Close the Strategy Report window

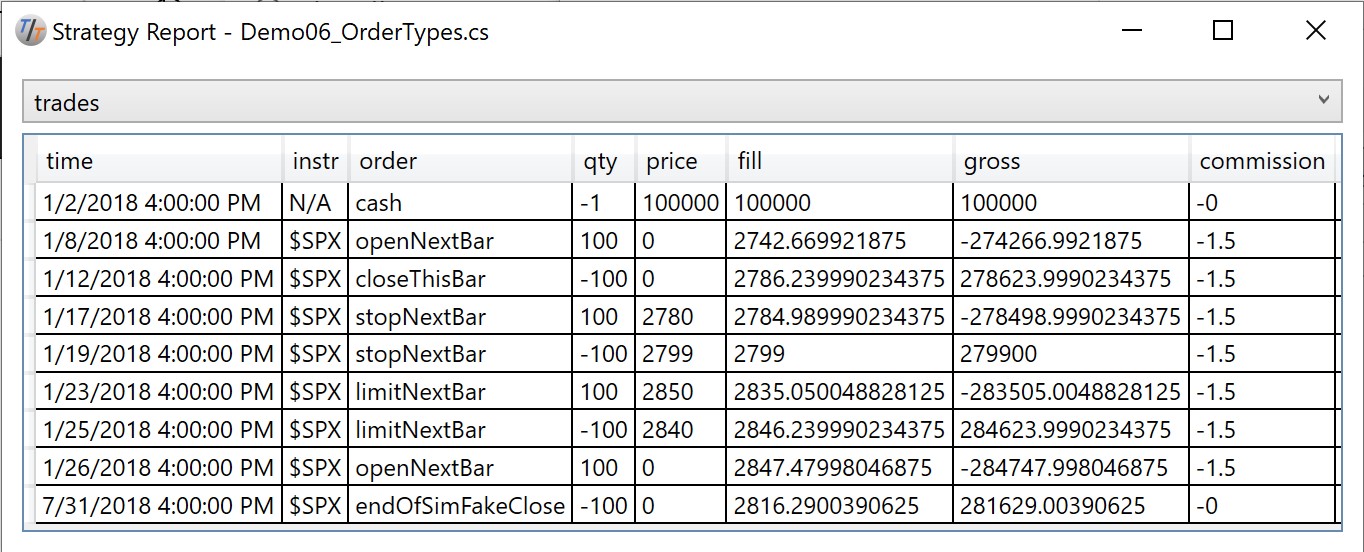[1316, 31]
